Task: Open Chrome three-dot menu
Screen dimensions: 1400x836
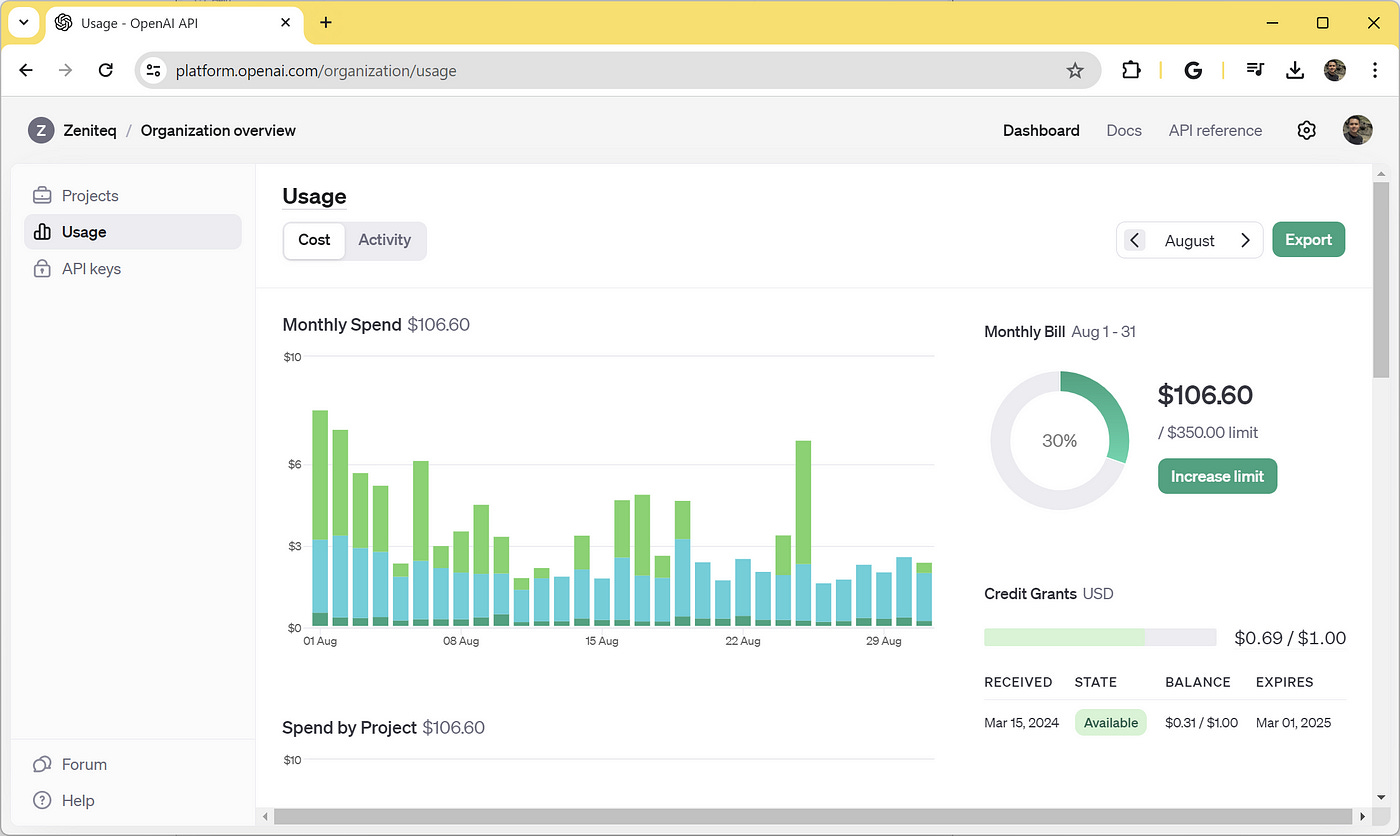Action: (1375, 70)
